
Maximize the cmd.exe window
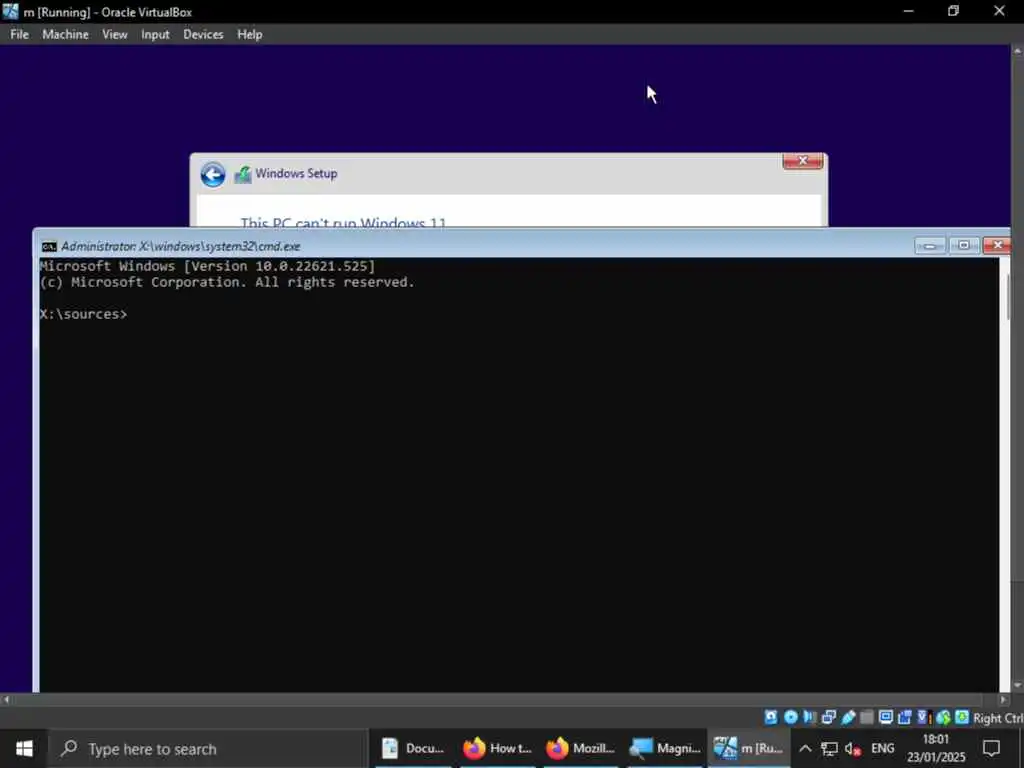point(964,246)
